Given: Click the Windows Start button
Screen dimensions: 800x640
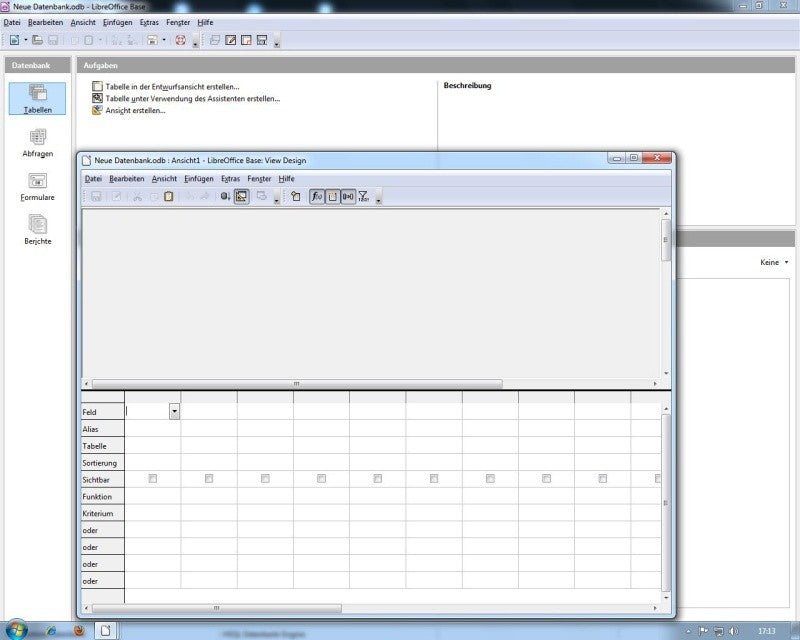Looking at the screenshot, I should click(x=16, y=629).
